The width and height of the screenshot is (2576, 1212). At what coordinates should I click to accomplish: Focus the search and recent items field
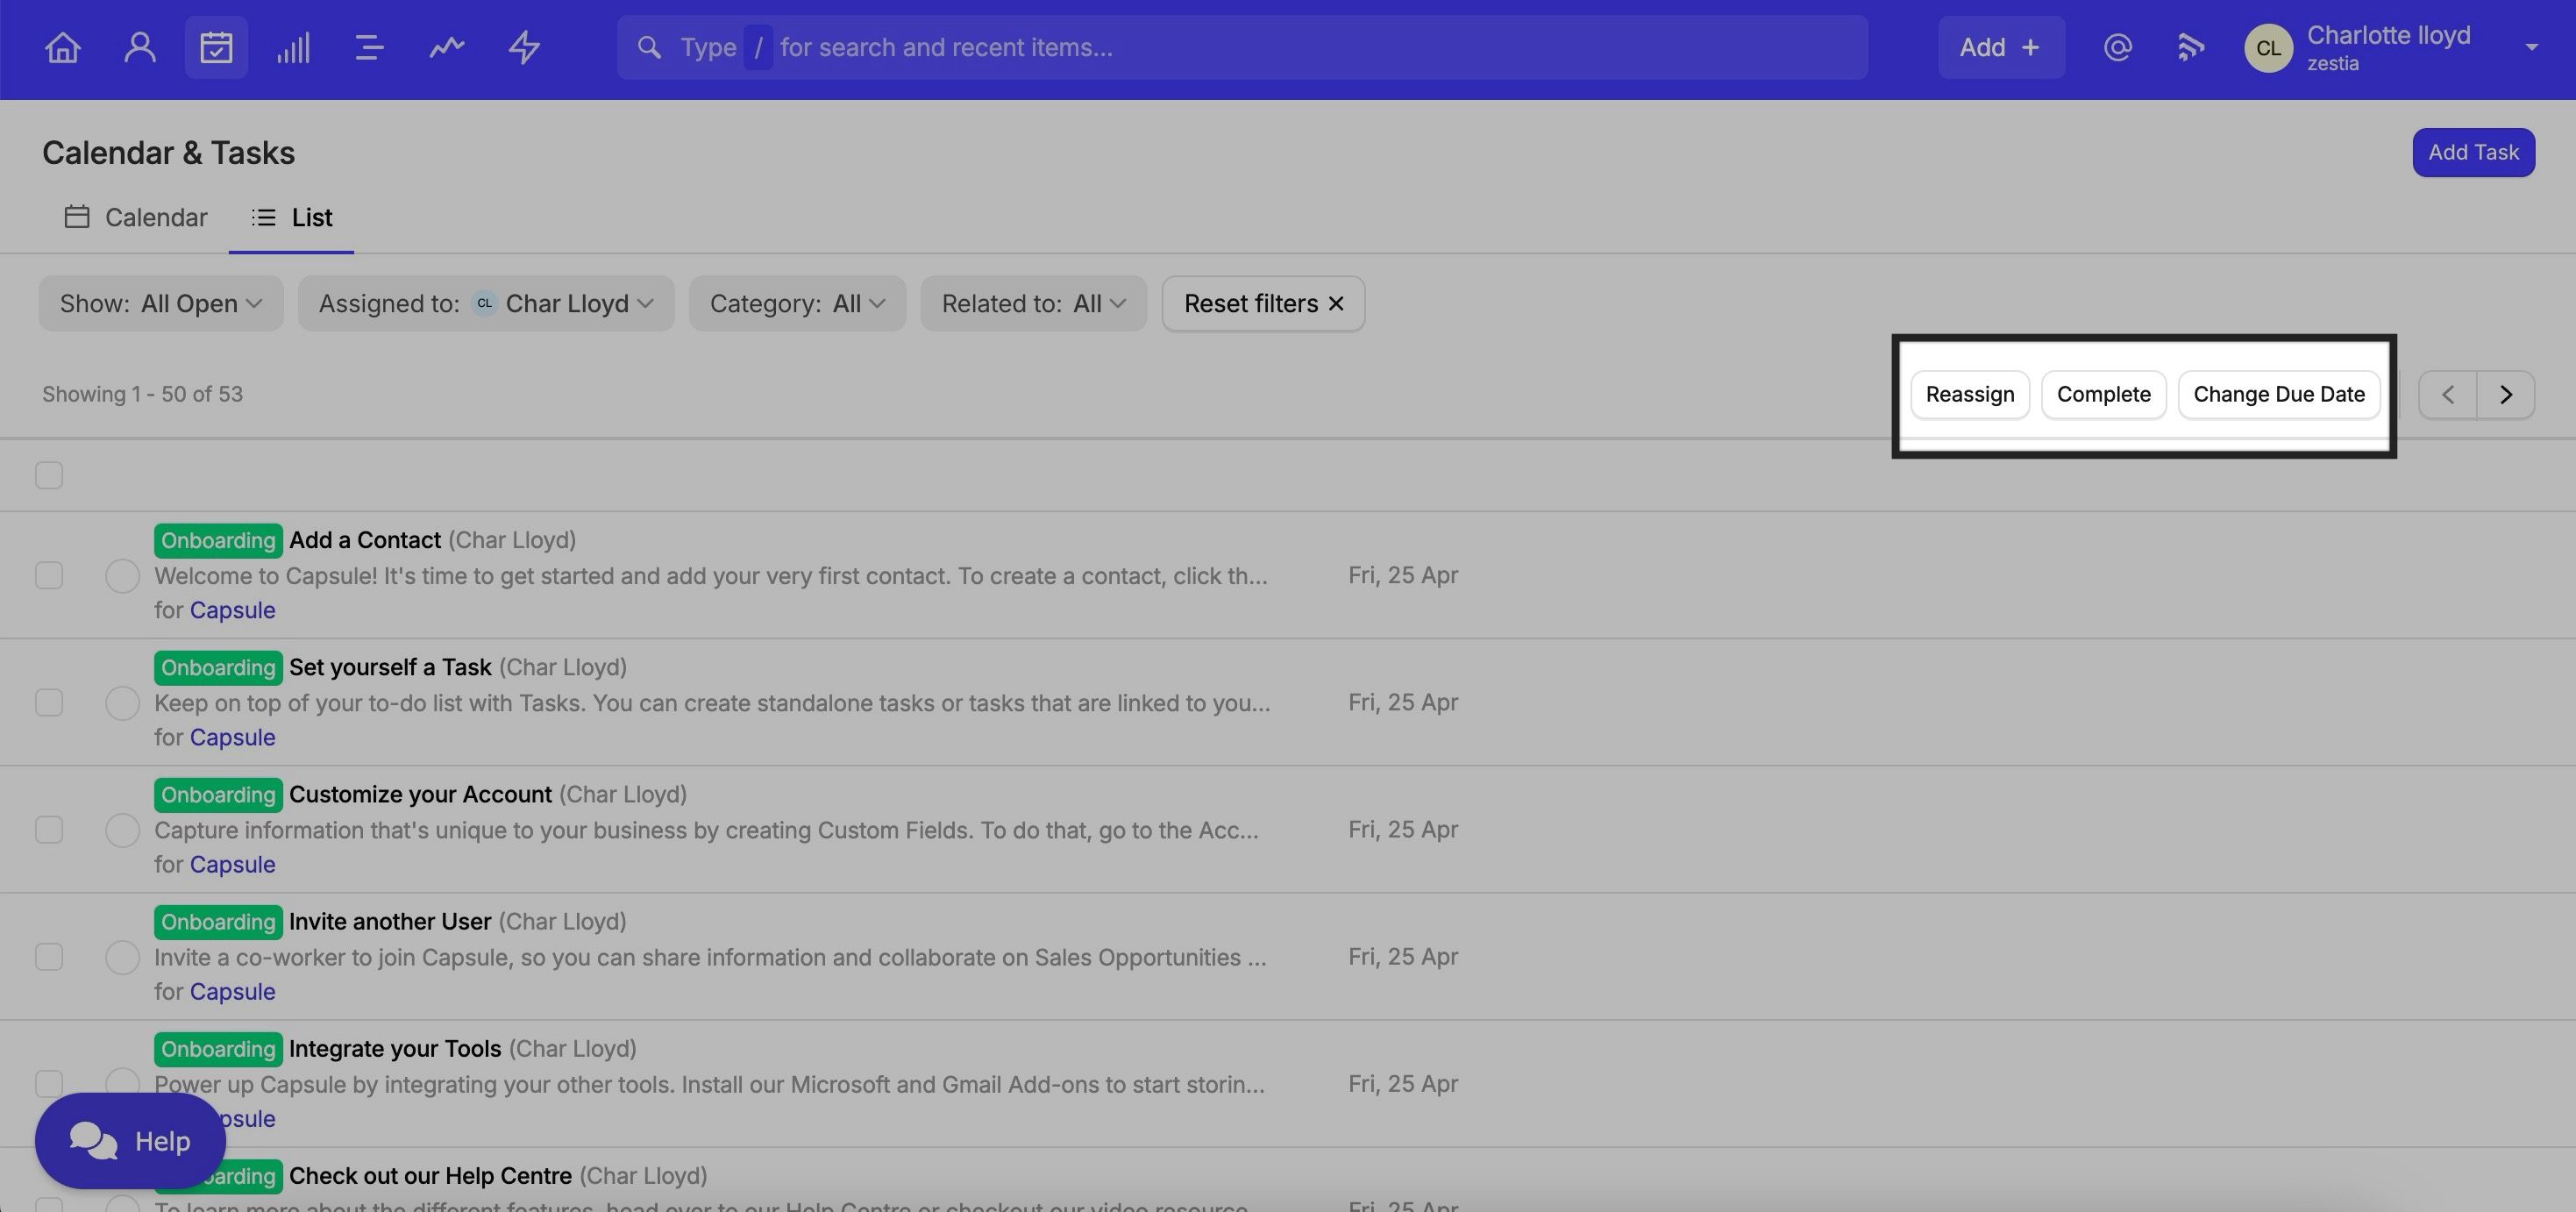pos(1242,48)
